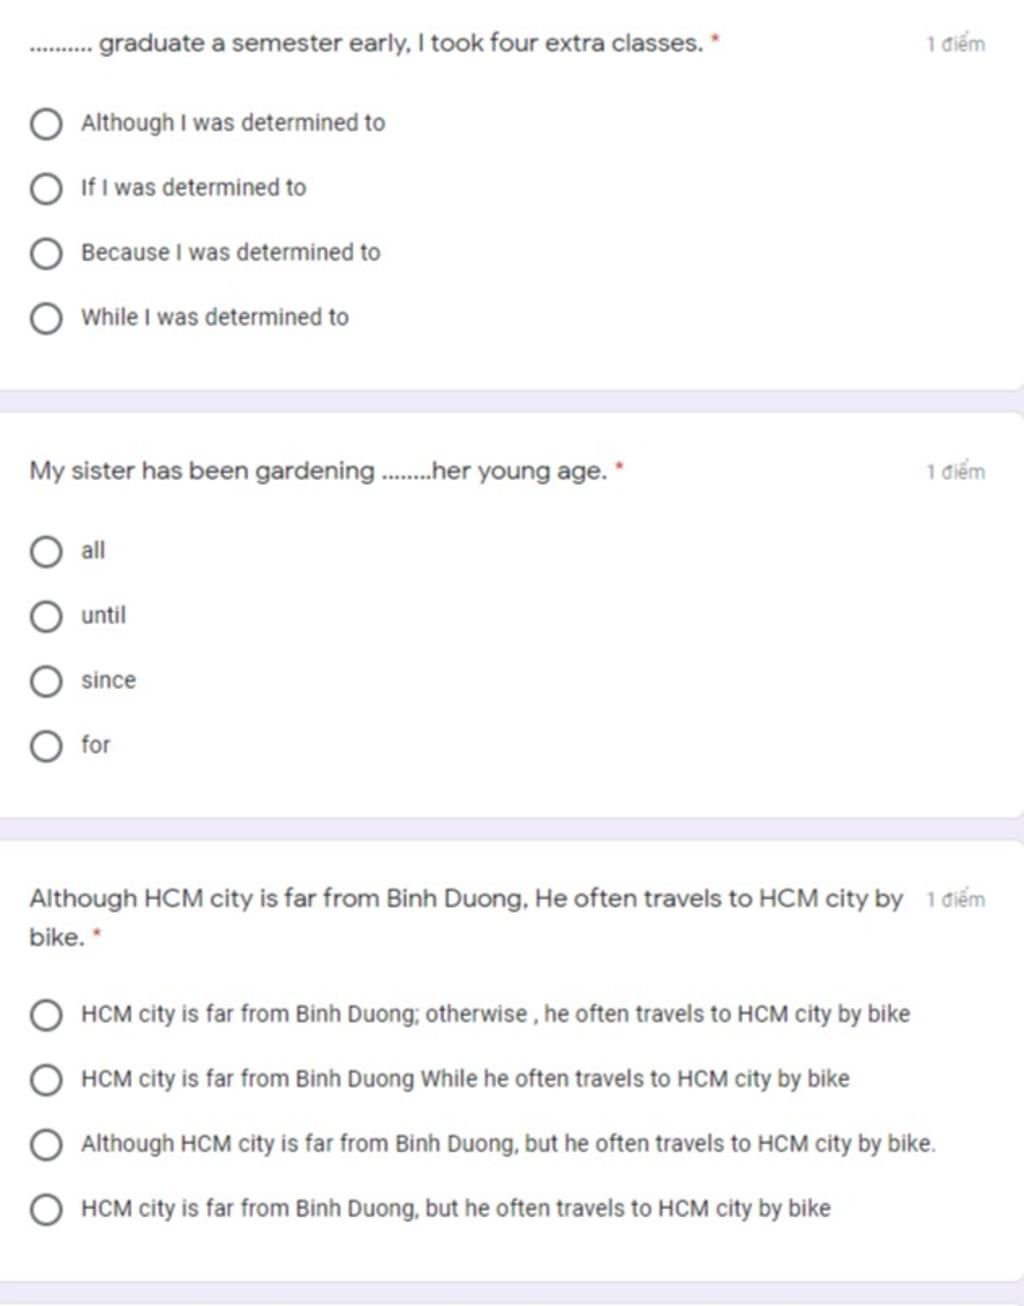Click the label text 'Because I was determined to'

[231, 253]
